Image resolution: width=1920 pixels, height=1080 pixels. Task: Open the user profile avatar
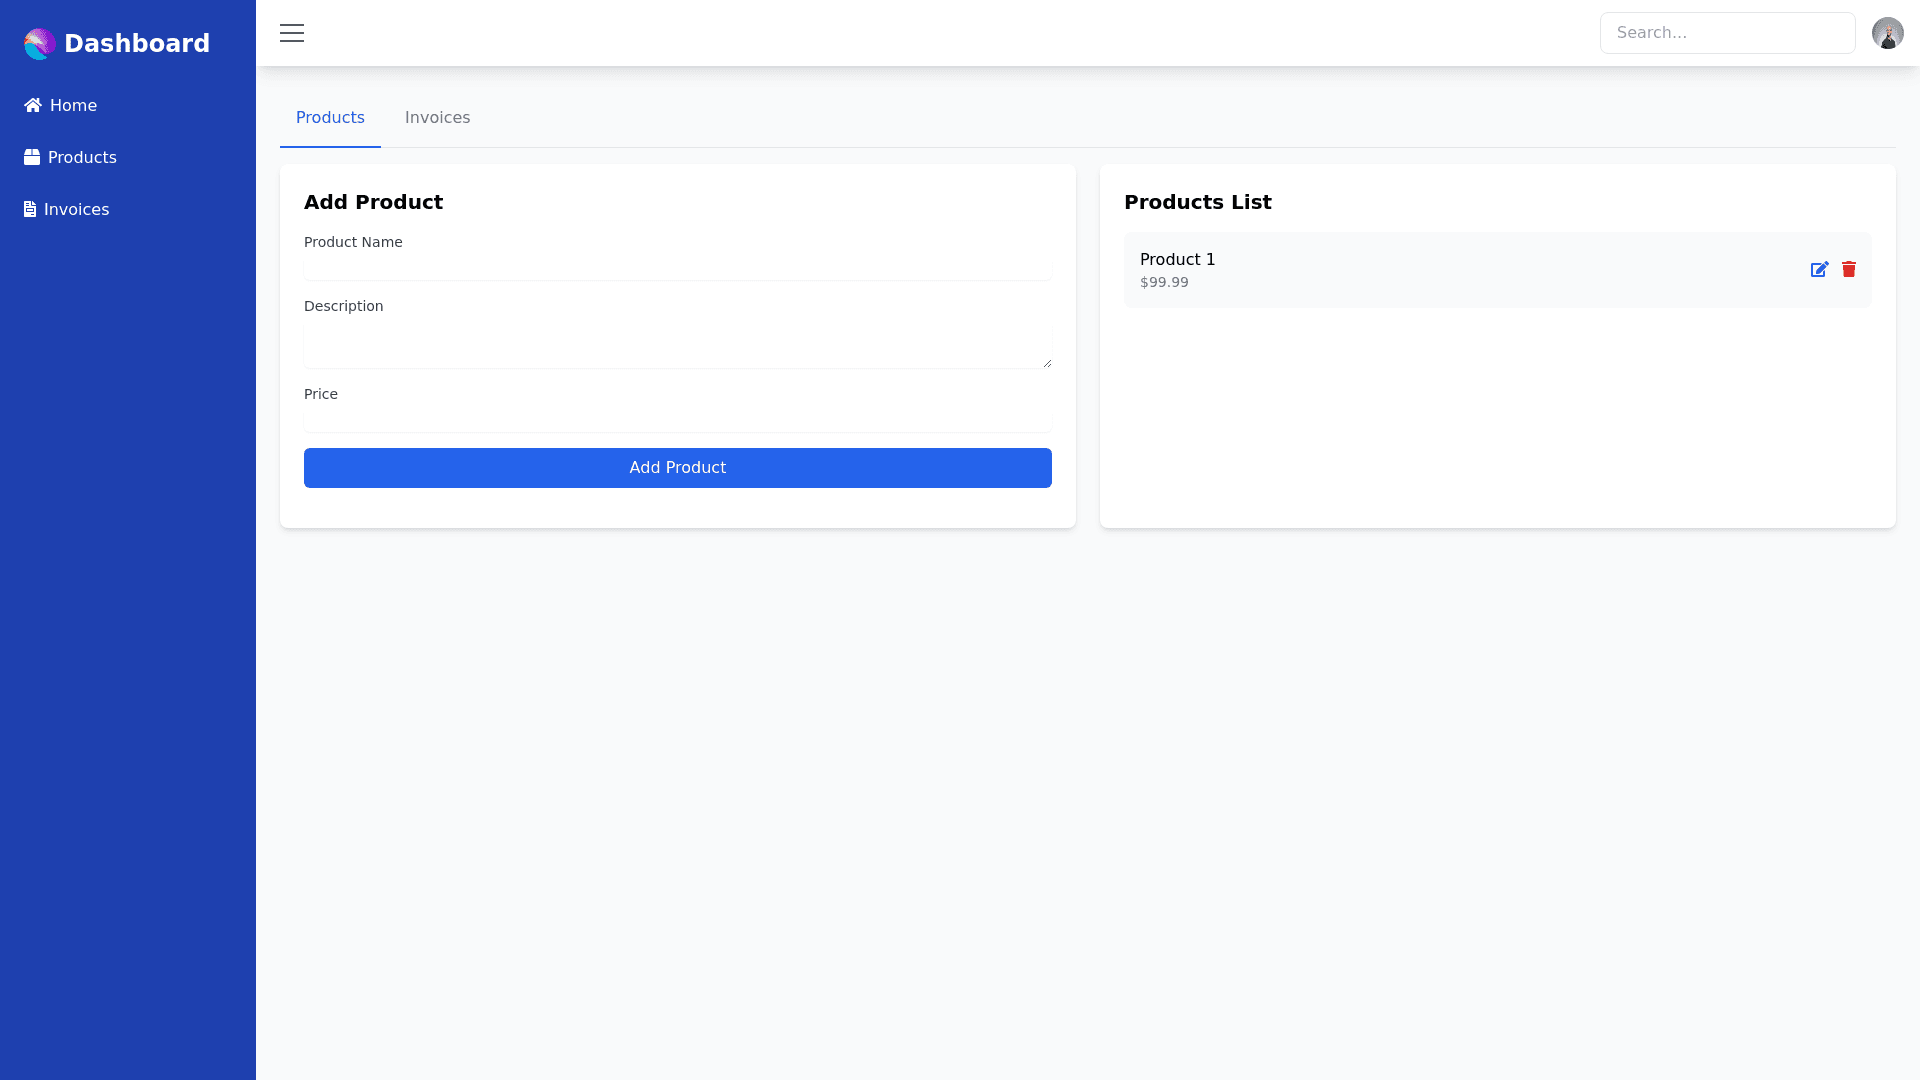(x=1887, y=33)
